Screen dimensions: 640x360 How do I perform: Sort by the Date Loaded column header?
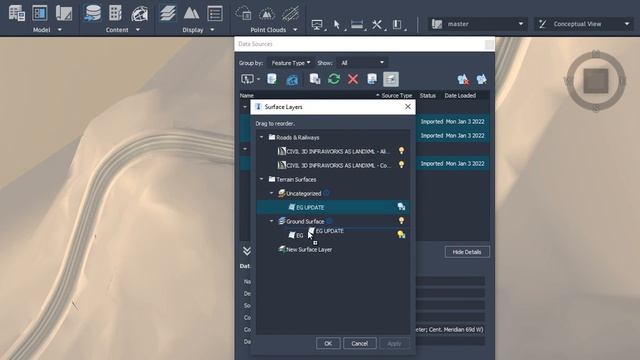(x=460, y=96)
